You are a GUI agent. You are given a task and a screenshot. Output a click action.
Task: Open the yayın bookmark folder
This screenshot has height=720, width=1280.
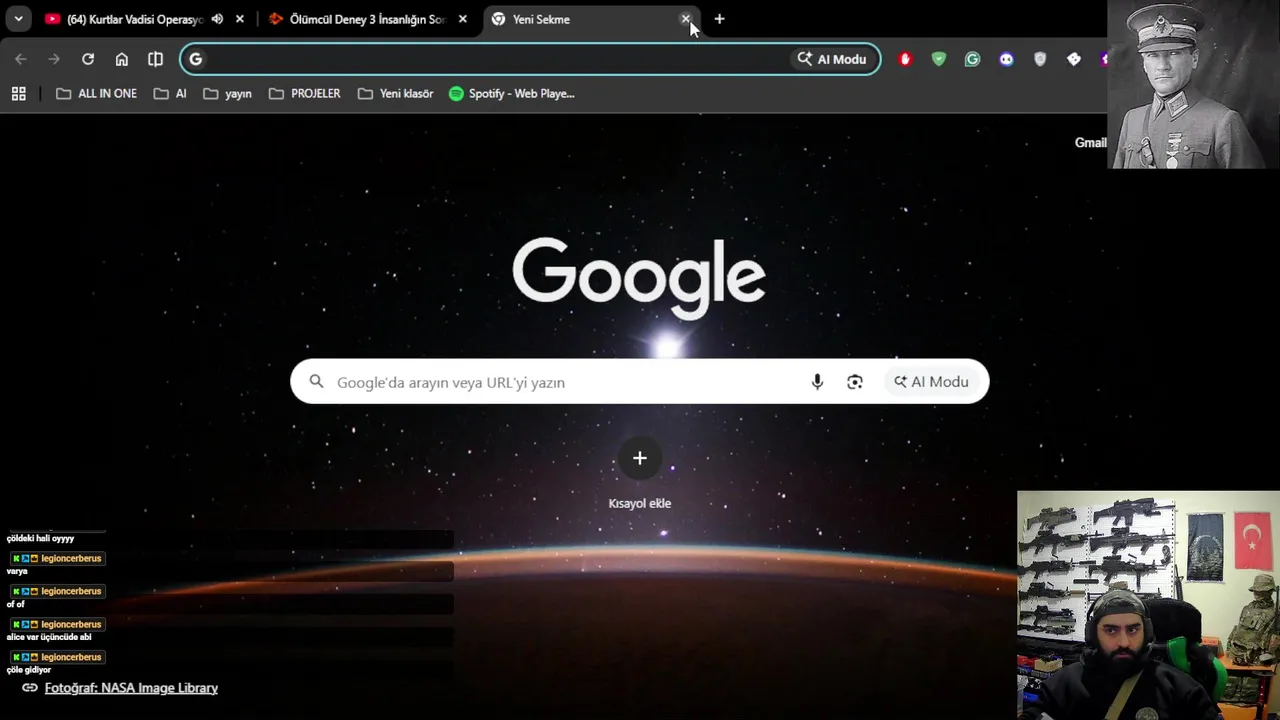pos(227,93)
